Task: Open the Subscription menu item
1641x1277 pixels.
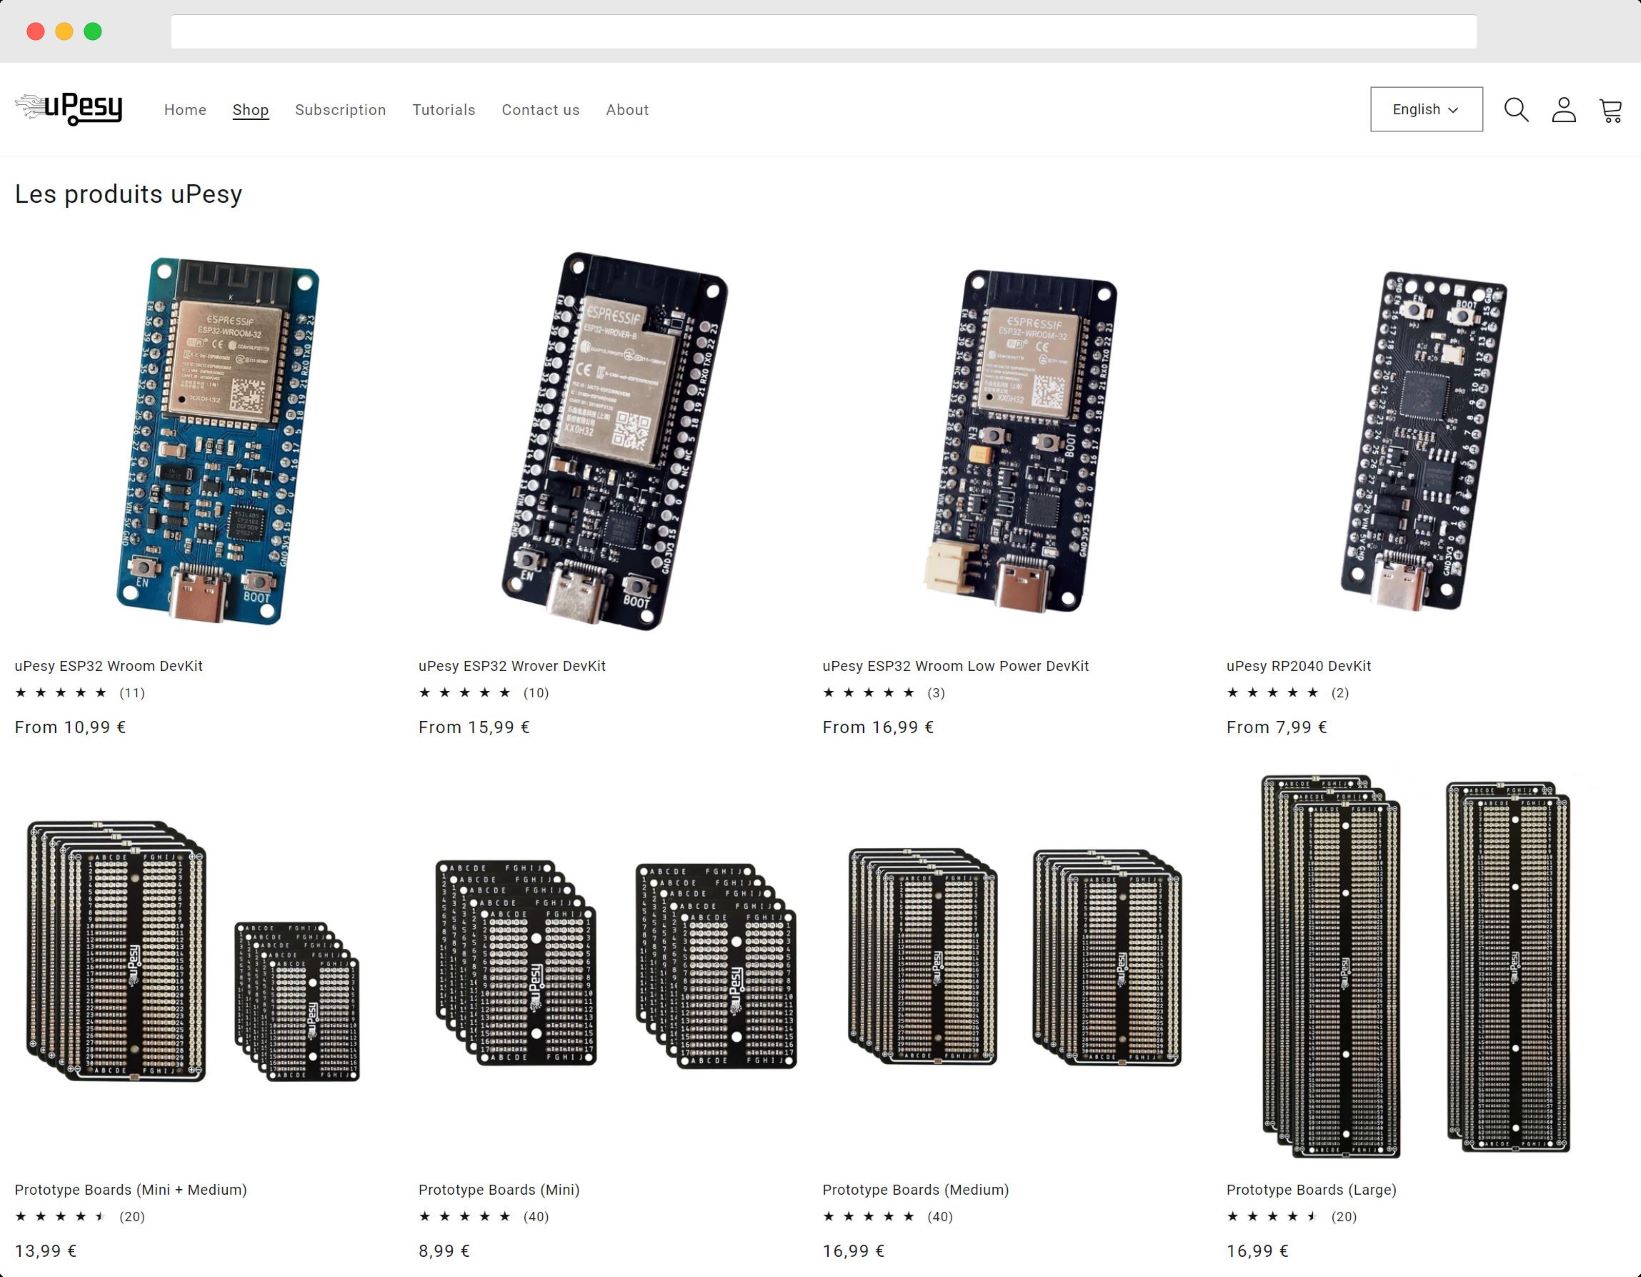Action: 340,110
